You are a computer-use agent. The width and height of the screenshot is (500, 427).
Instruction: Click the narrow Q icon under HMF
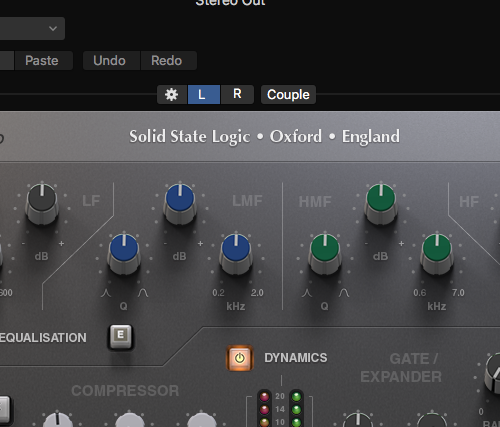(x=307, y=293)
